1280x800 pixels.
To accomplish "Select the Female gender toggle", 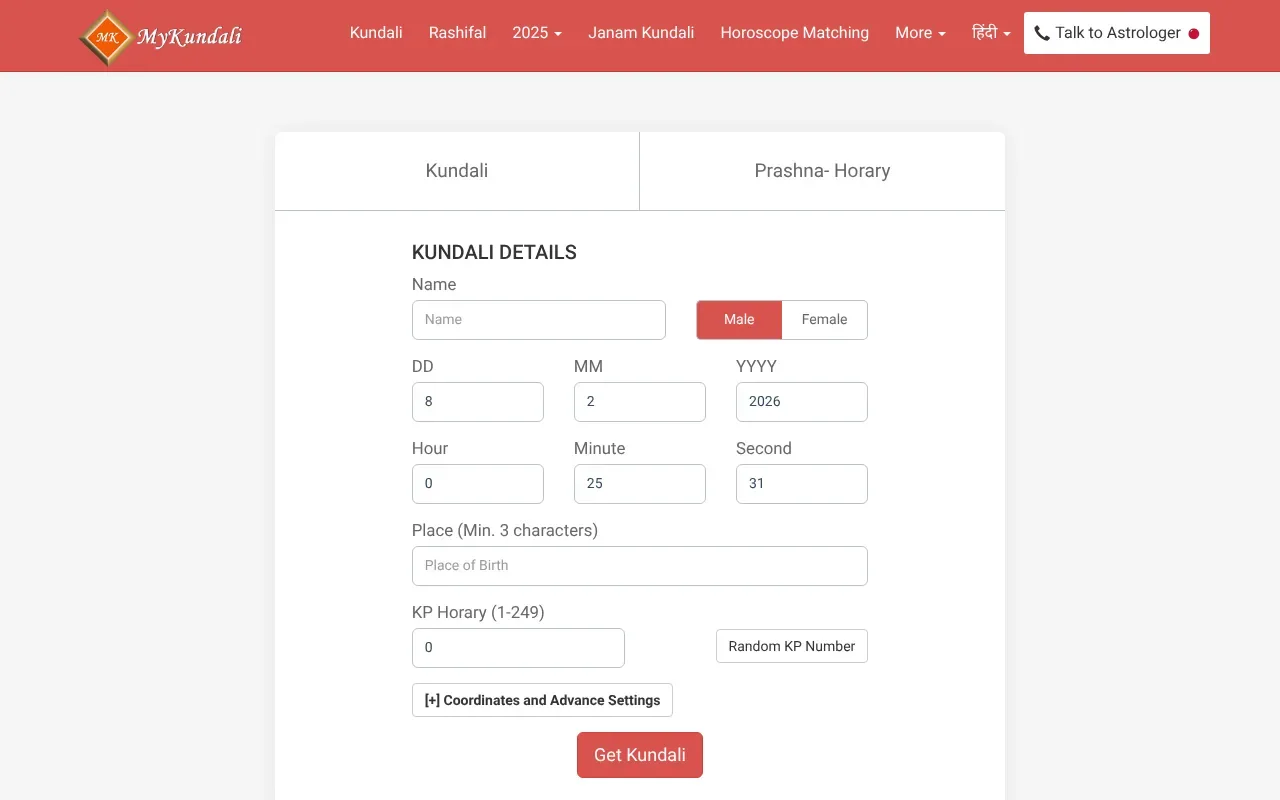I will pyautogui.click(x=824, y=319).
